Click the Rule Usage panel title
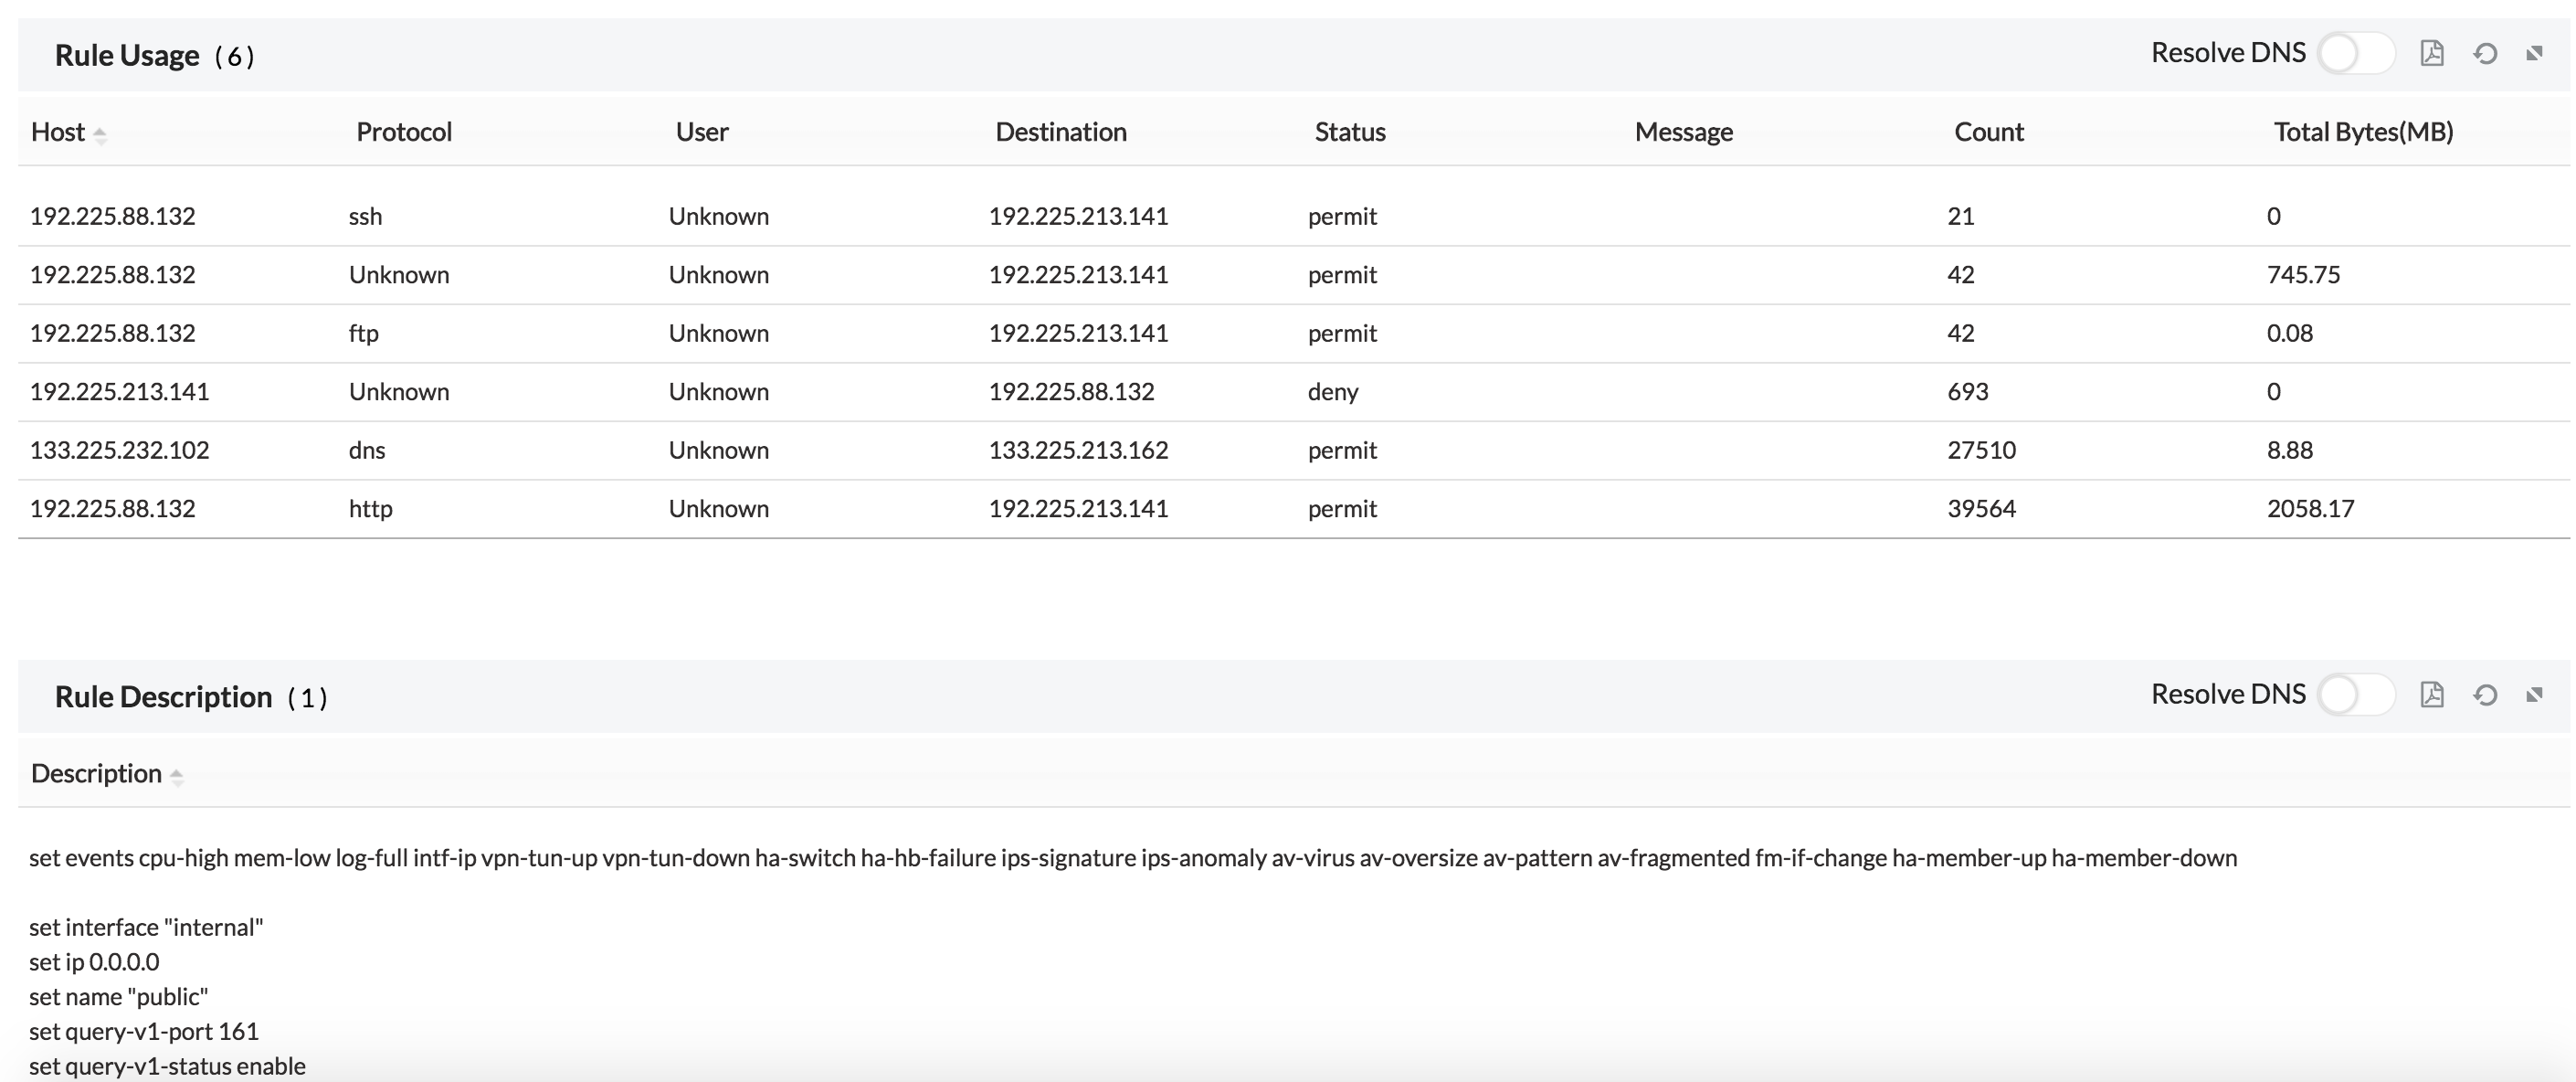 (127, 56)
